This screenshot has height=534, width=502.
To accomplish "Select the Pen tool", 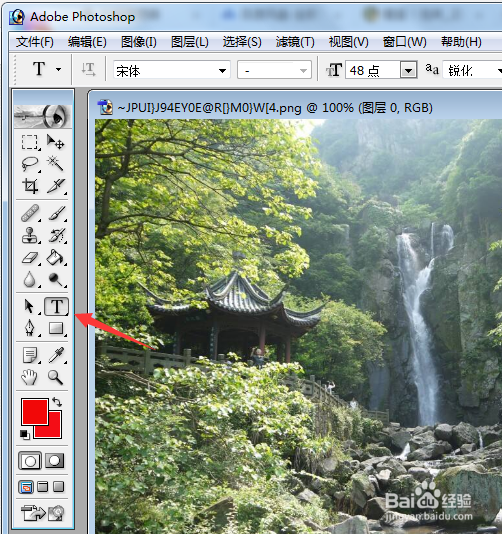I will tap(30, 328).
